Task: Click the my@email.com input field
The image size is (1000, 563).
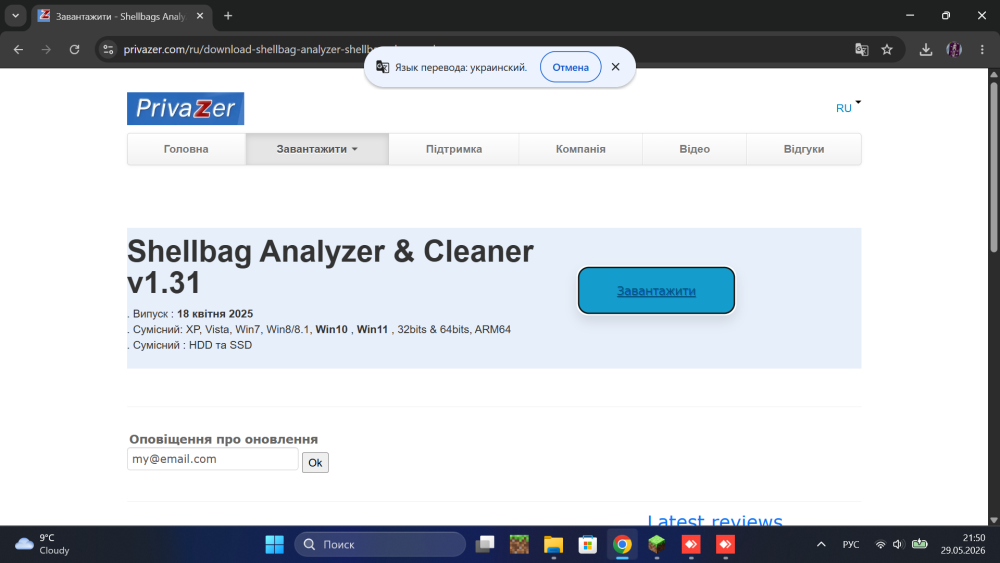Action: click(x=212, y=459)
